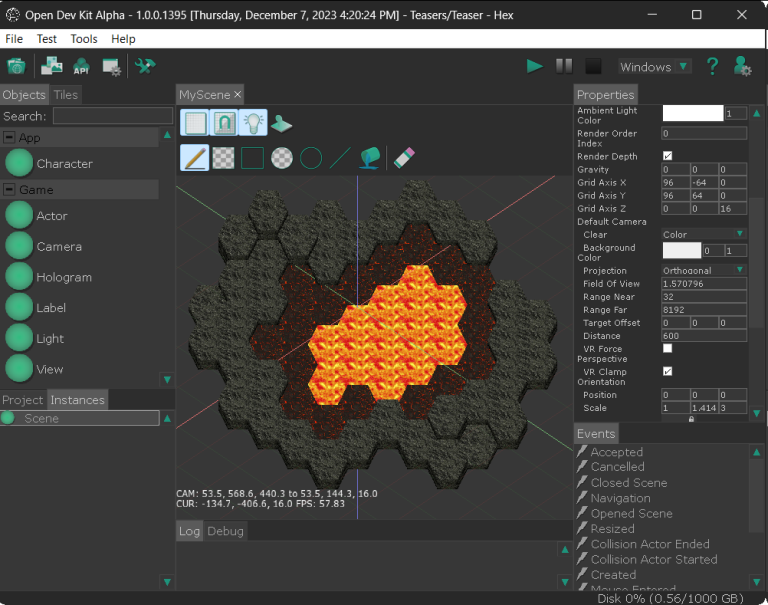Open the API documentation icon
The image size is (768, 605).
[82, 66]
